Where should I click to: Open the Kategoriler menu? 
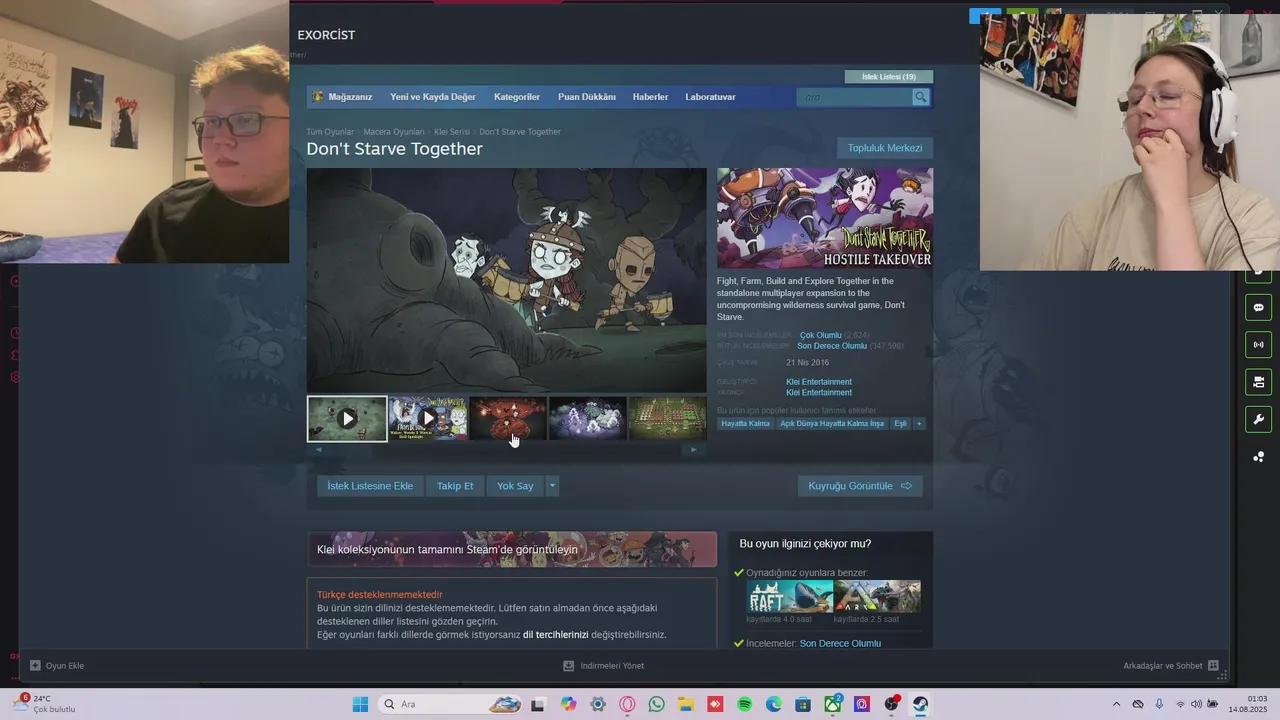517,97
